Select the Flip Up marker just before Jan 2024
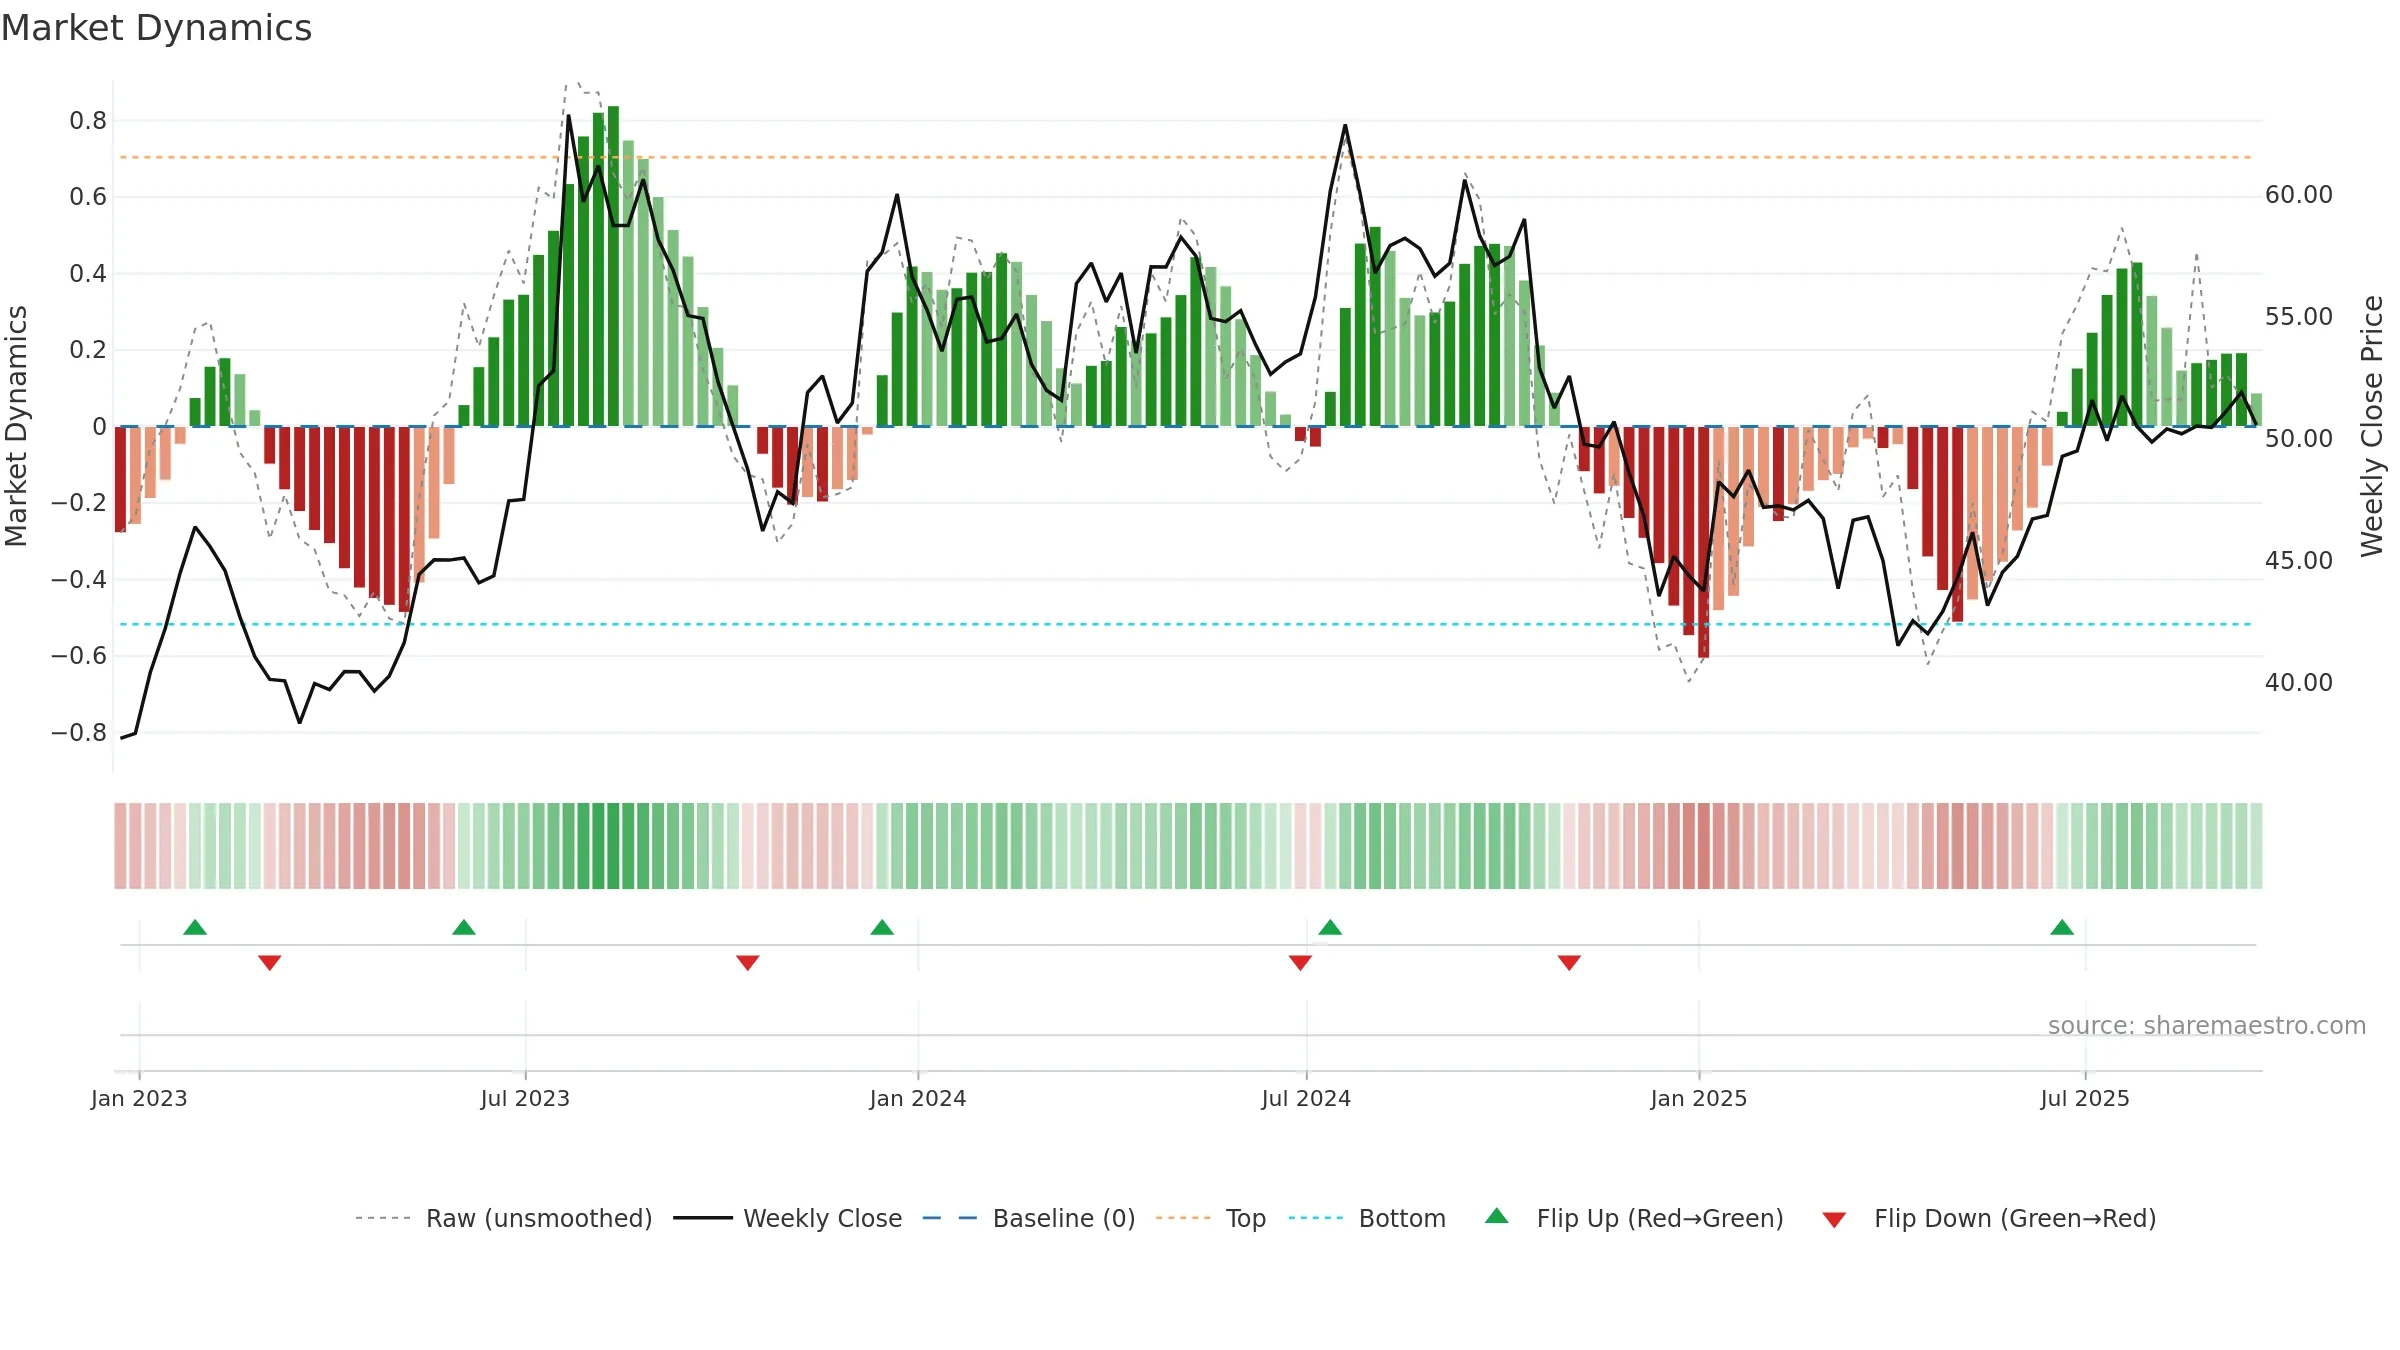 point(882,927)
